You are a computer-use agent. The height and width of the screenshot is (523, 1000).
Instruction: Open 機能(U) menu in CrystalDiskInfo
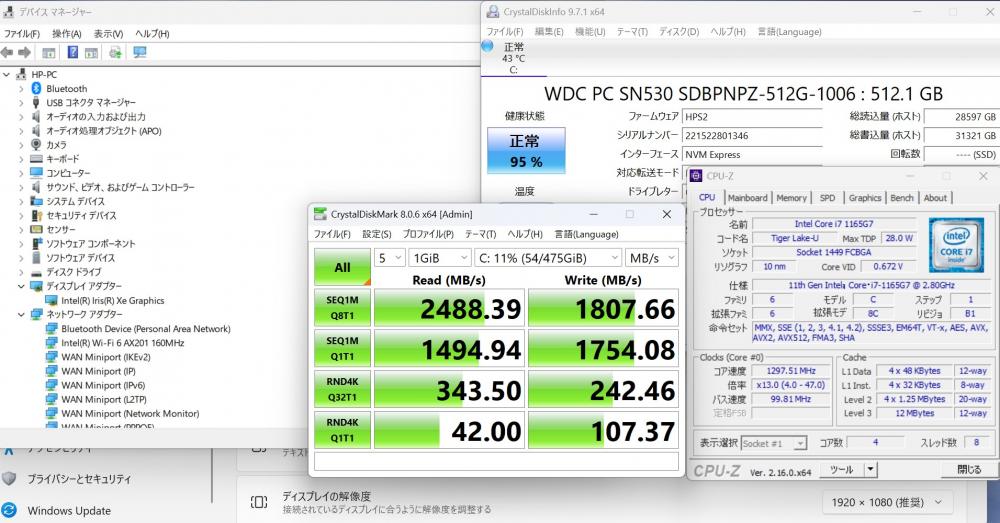590,31
